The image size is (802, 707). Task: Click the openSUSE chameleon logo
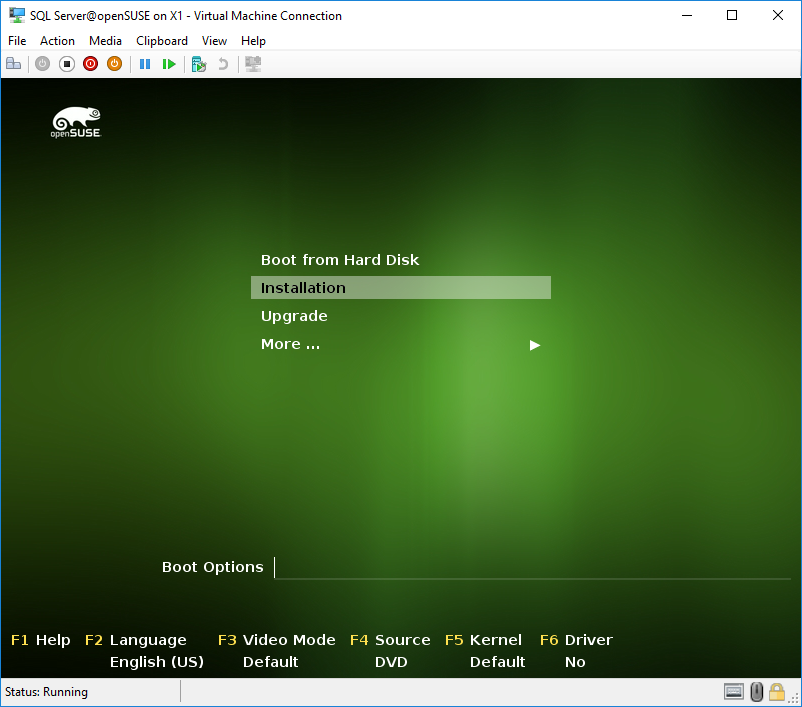(x=76, y=122)
